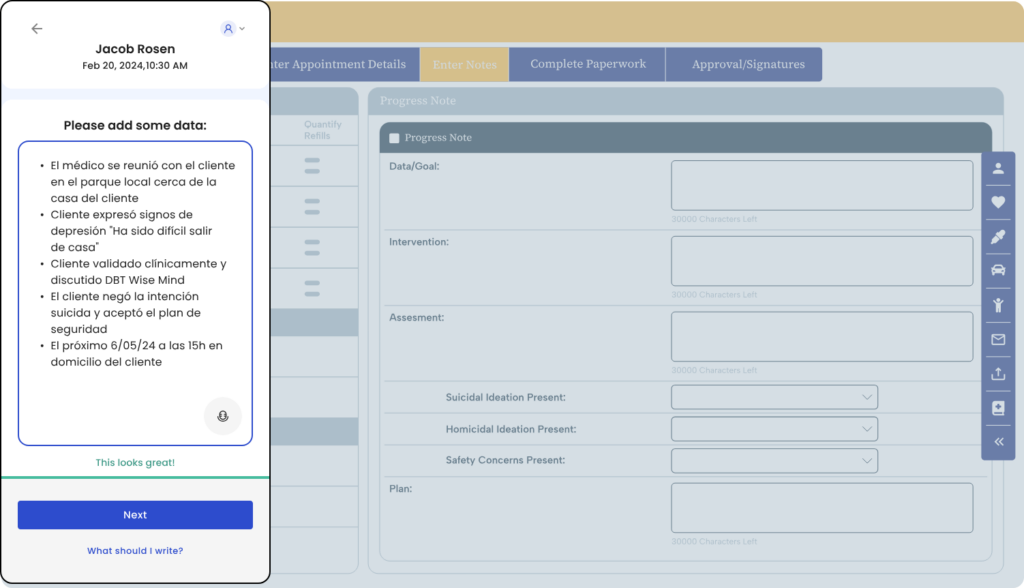Image resolution: width=1024 pixels, height=588 pixels.
Task: Collapse the right sidebar with the double chevron
Action: click(998, 440)
